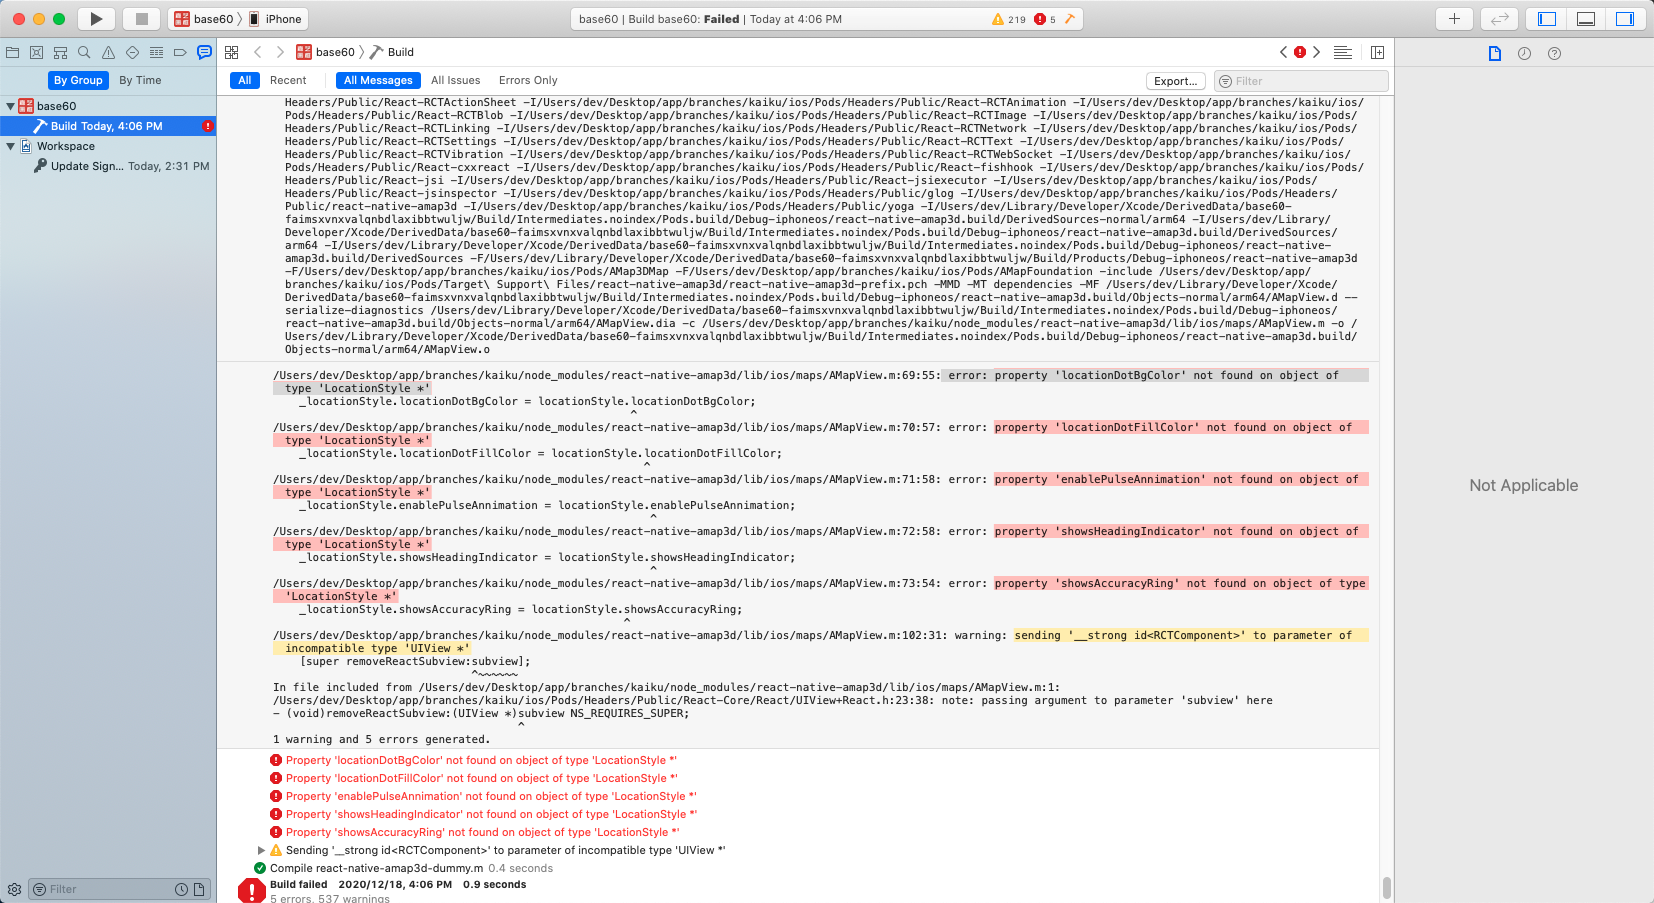
Task: Add an editor on the right
Action: pos(1377,52)
